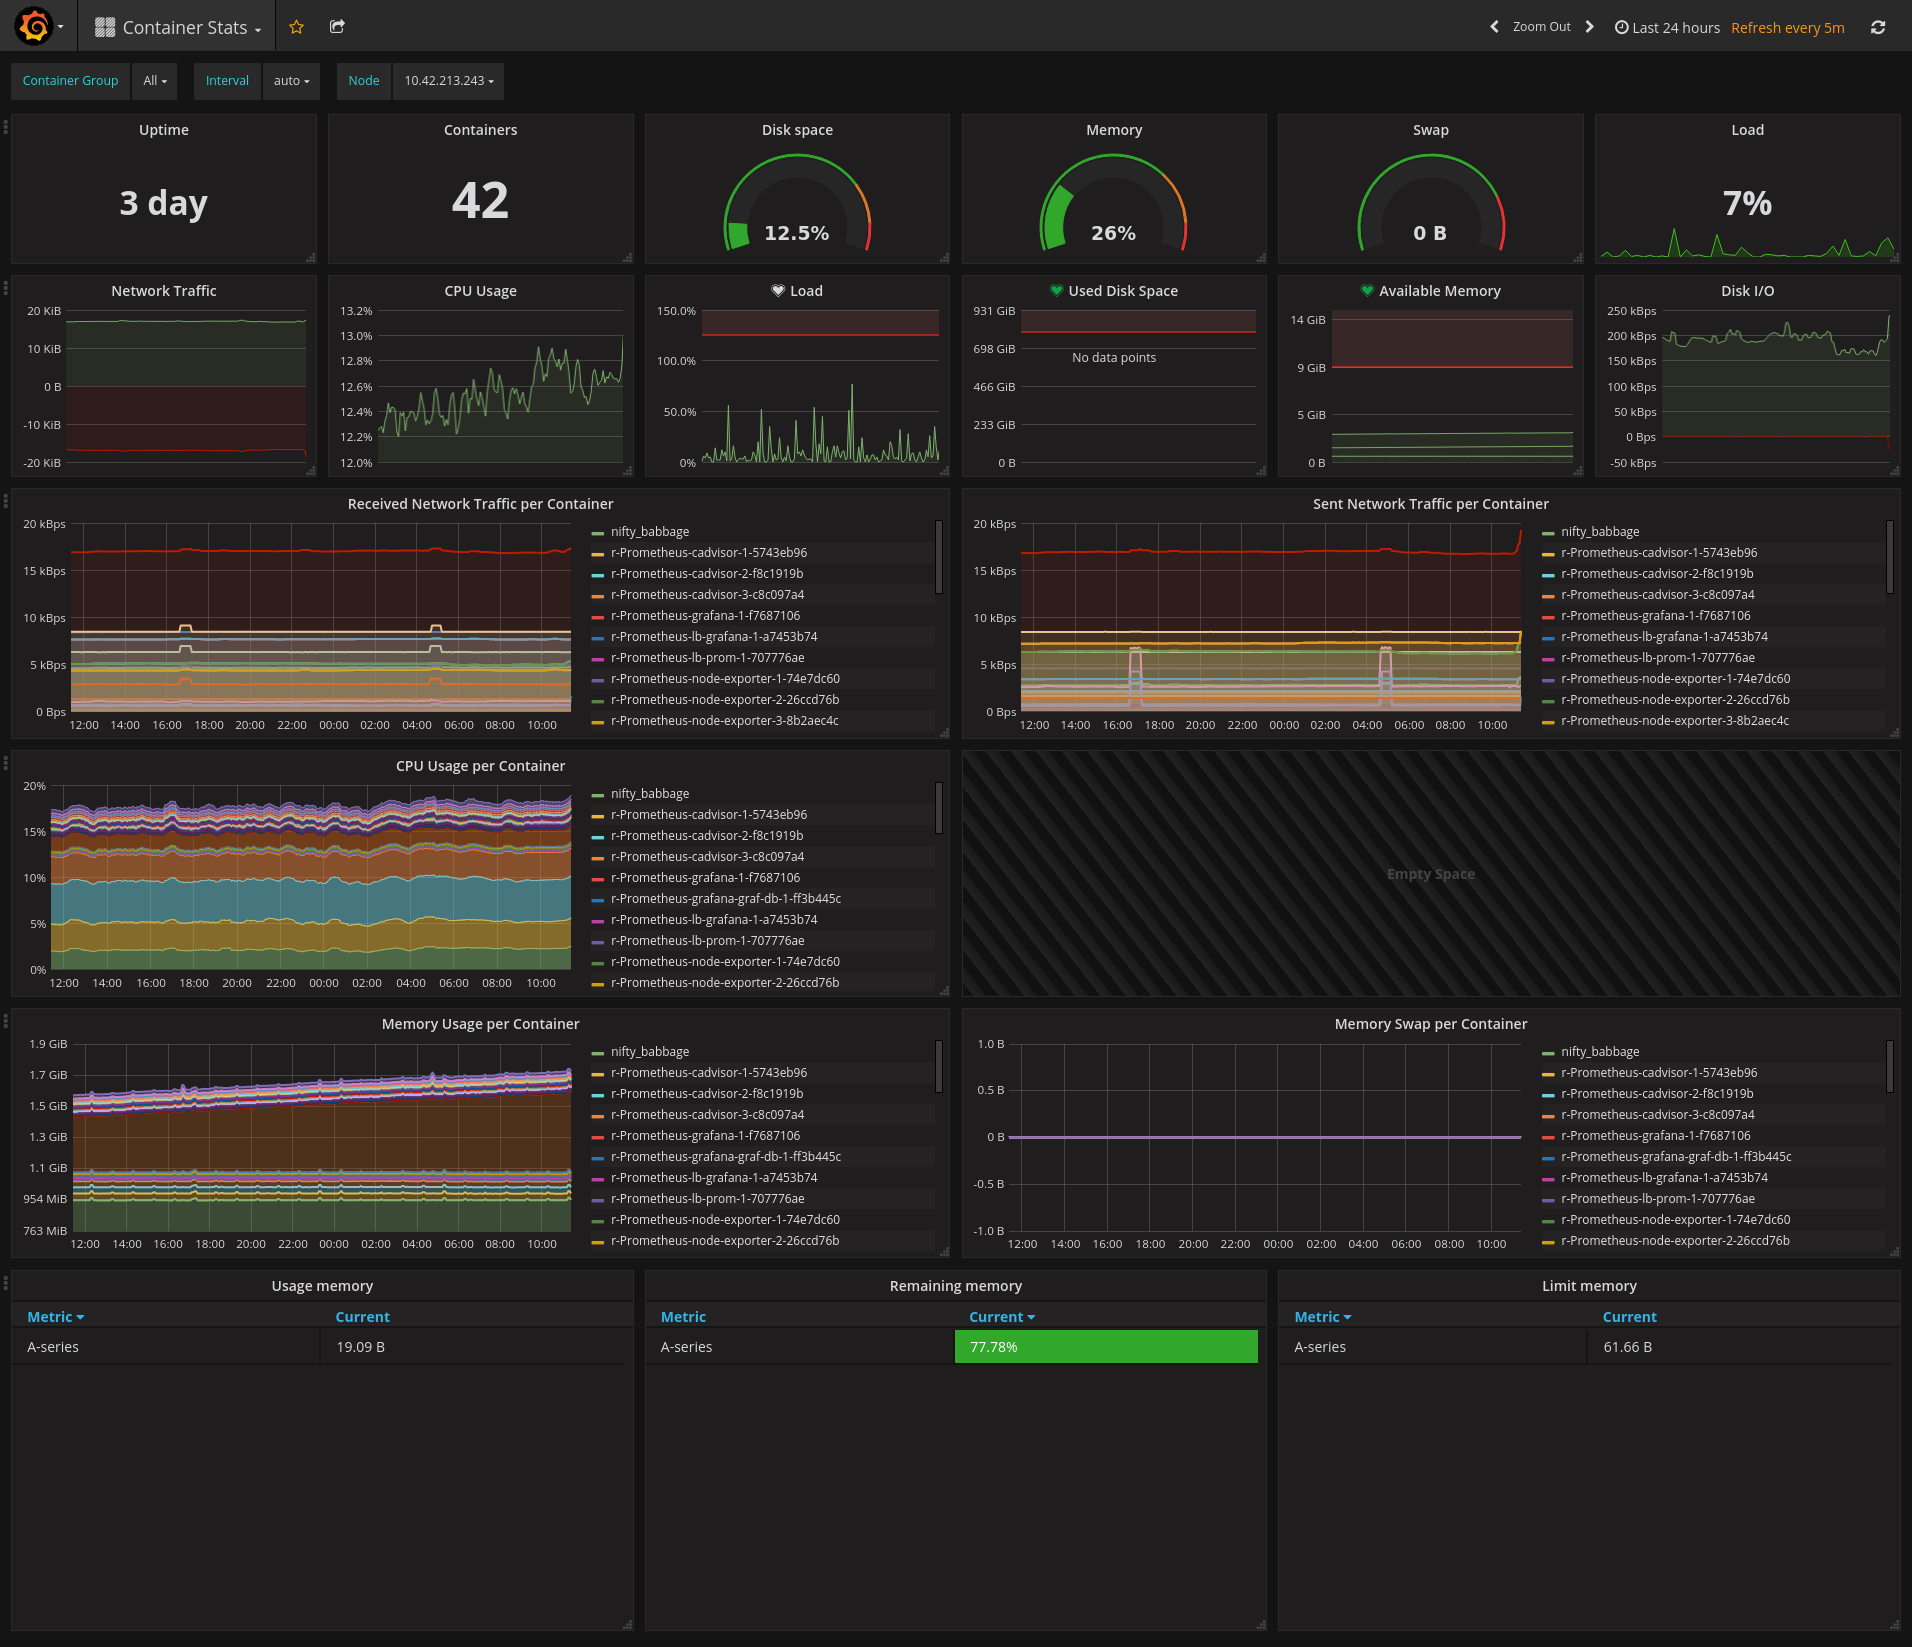Star the Container Stats dashboard
The image size is (1912, 1647).
point(296,27)
